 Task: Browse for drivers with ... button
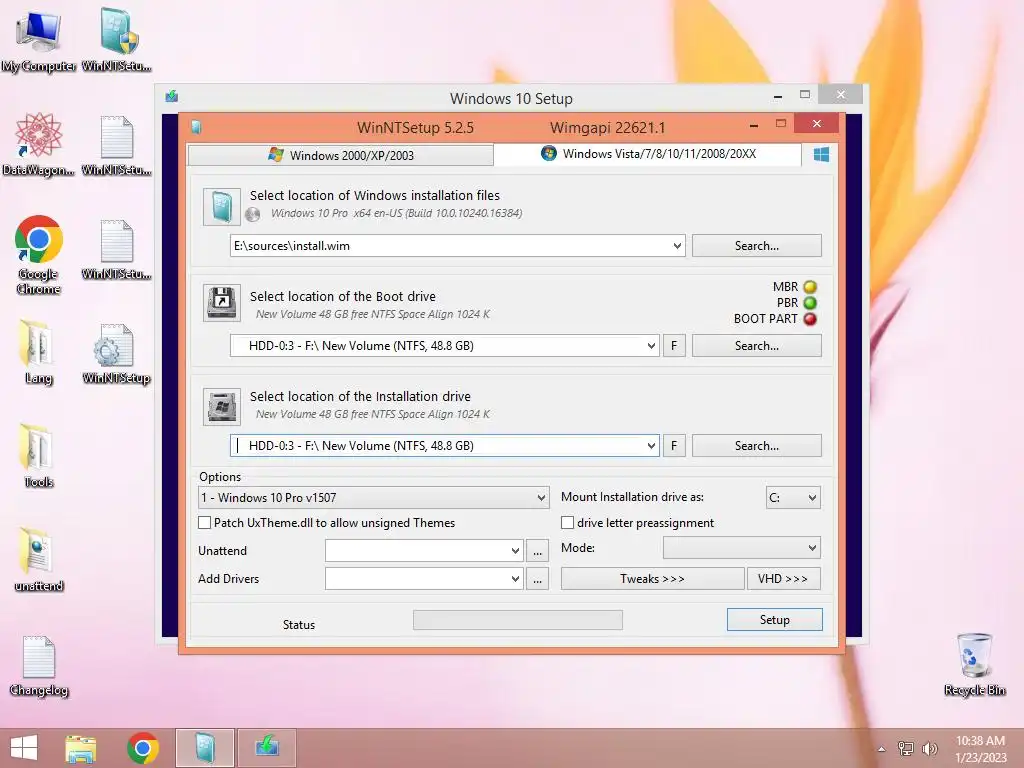537,579
